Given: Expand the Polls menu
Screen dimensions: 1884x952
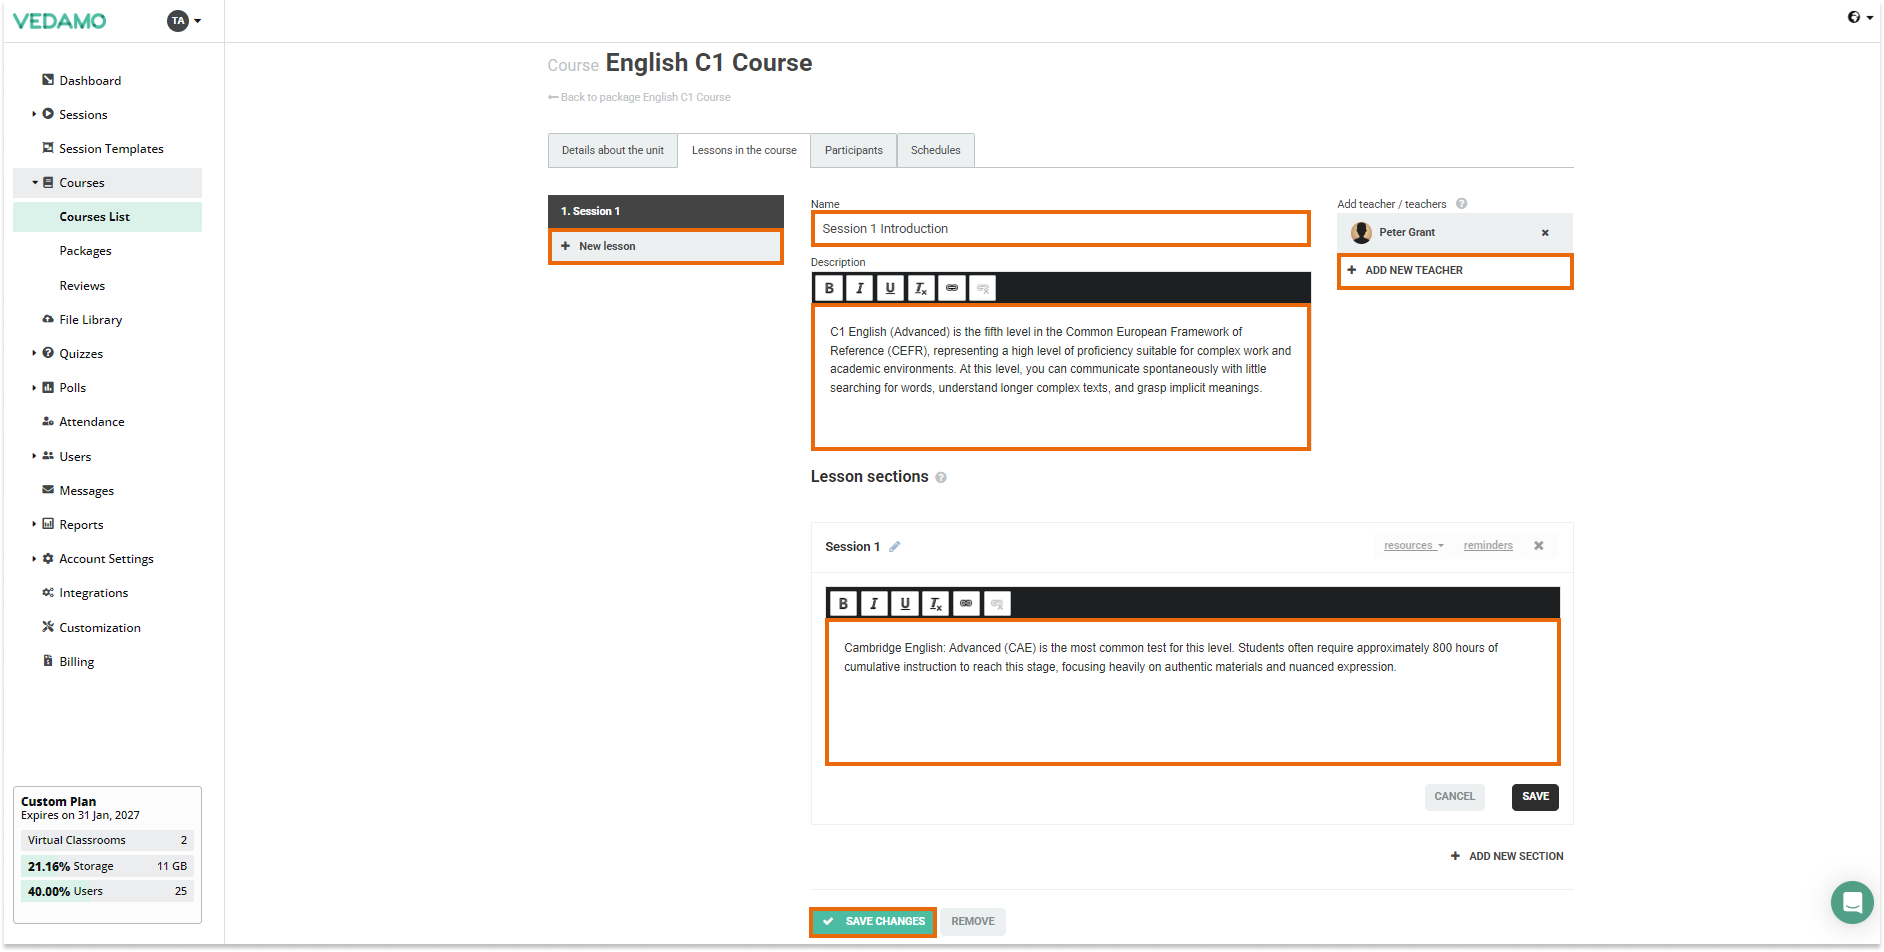Looking at the screenshot, I should [34, 387].
